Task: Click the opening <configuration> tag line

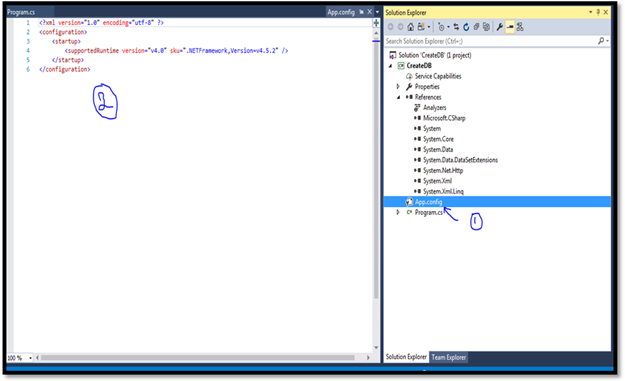Action: click(x=63, y=32)
